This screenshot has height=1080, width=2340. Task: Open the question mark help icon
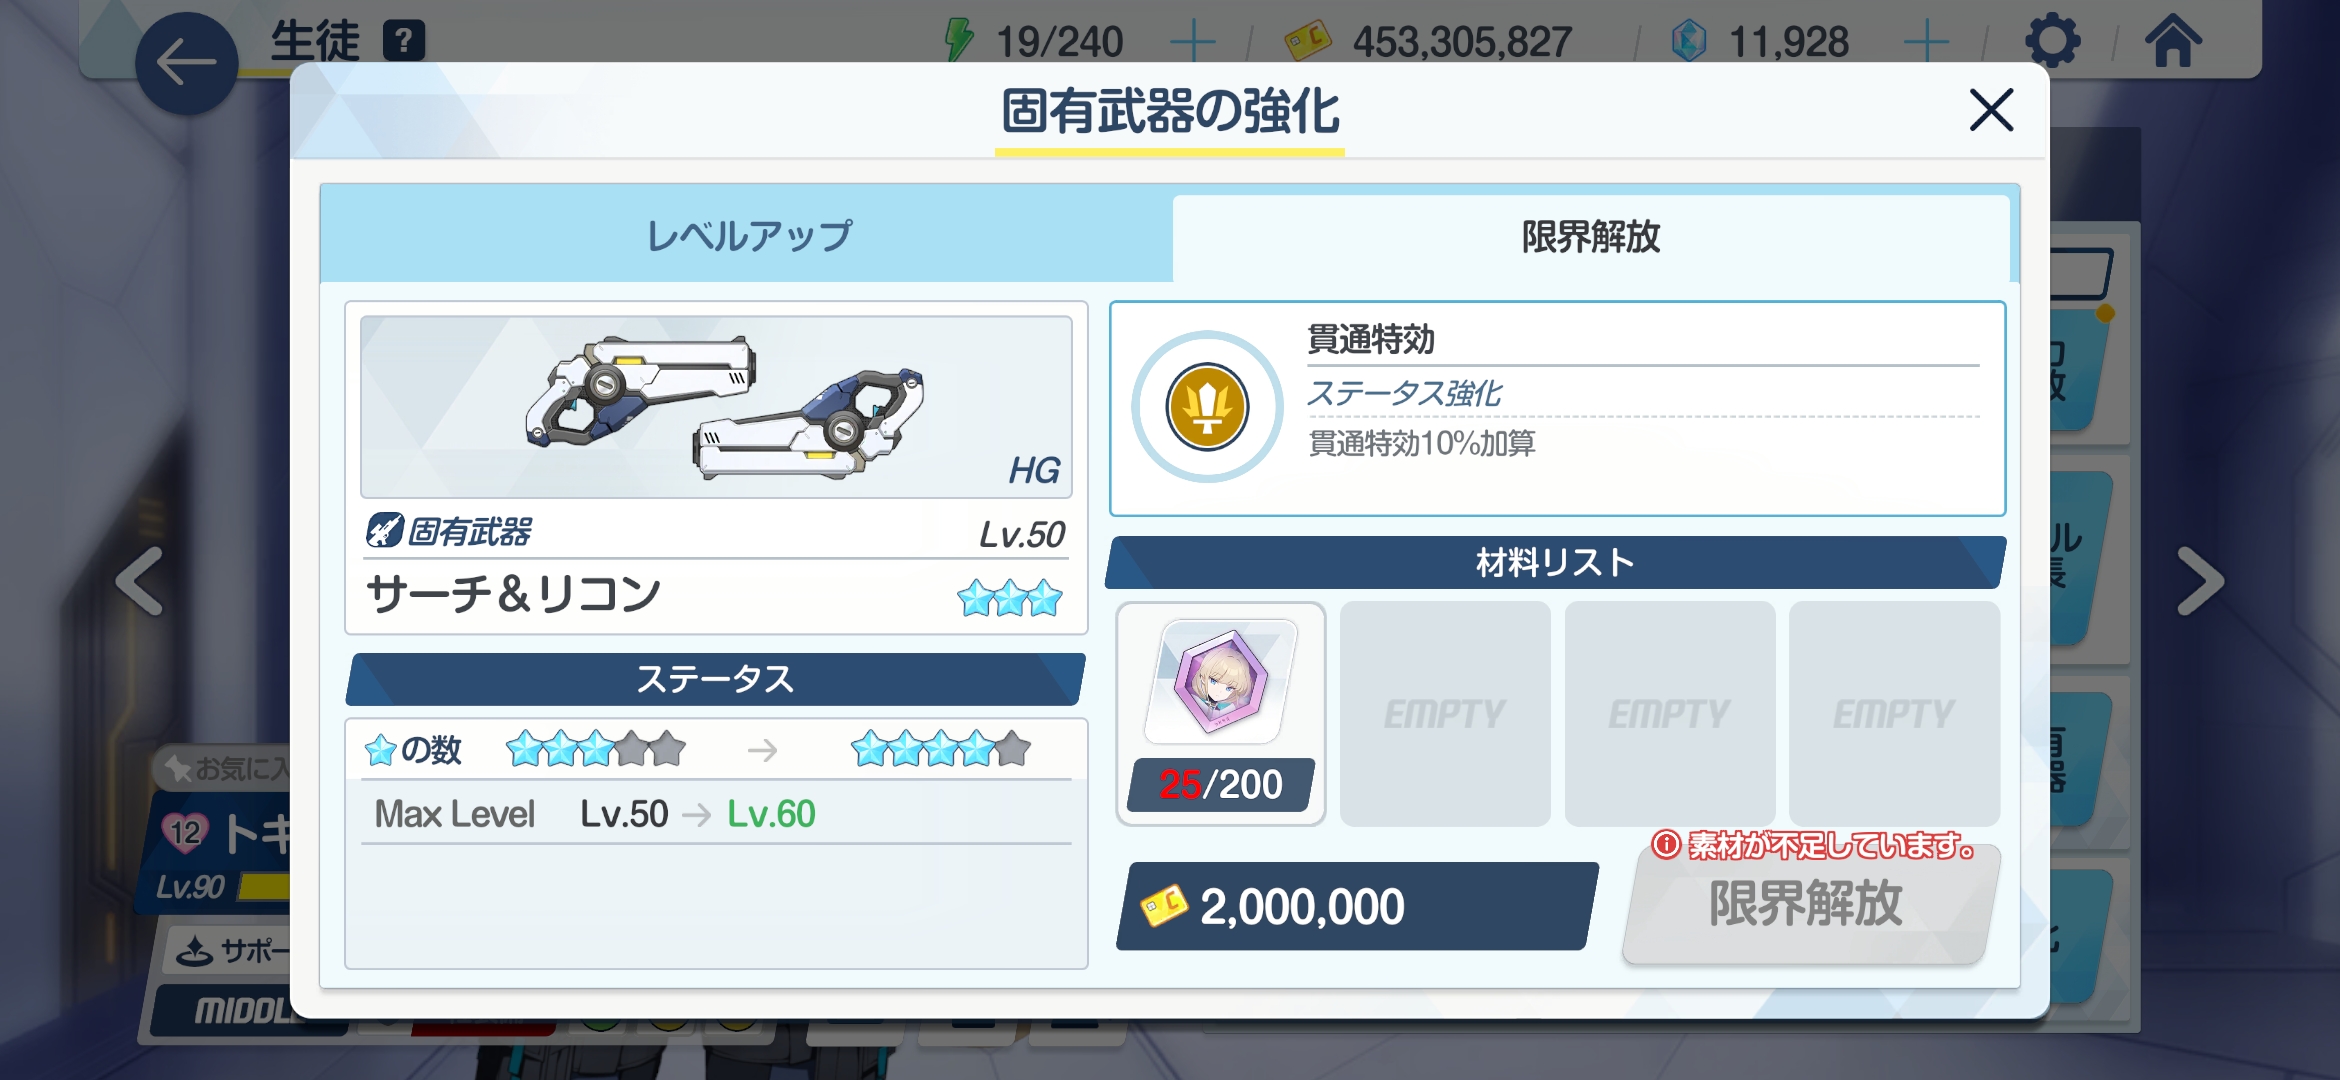point(404,41)
